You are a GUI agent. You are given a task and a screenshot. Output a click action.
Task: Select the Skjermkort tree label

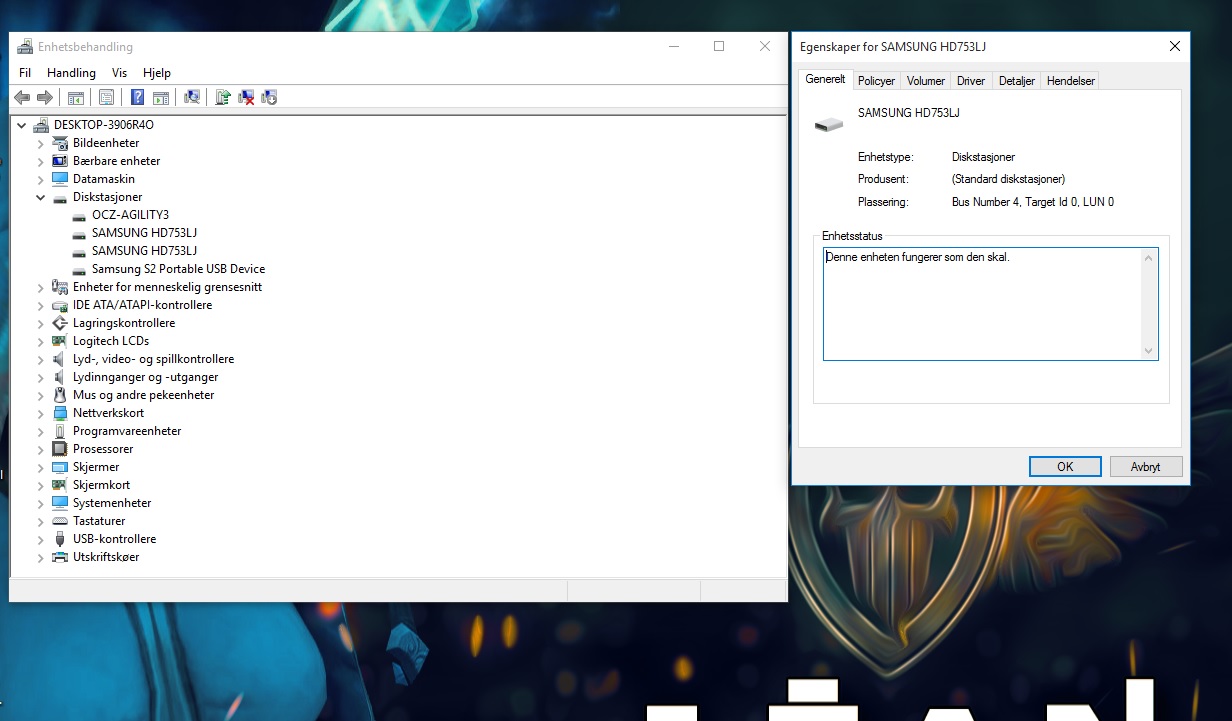(102, 485)
